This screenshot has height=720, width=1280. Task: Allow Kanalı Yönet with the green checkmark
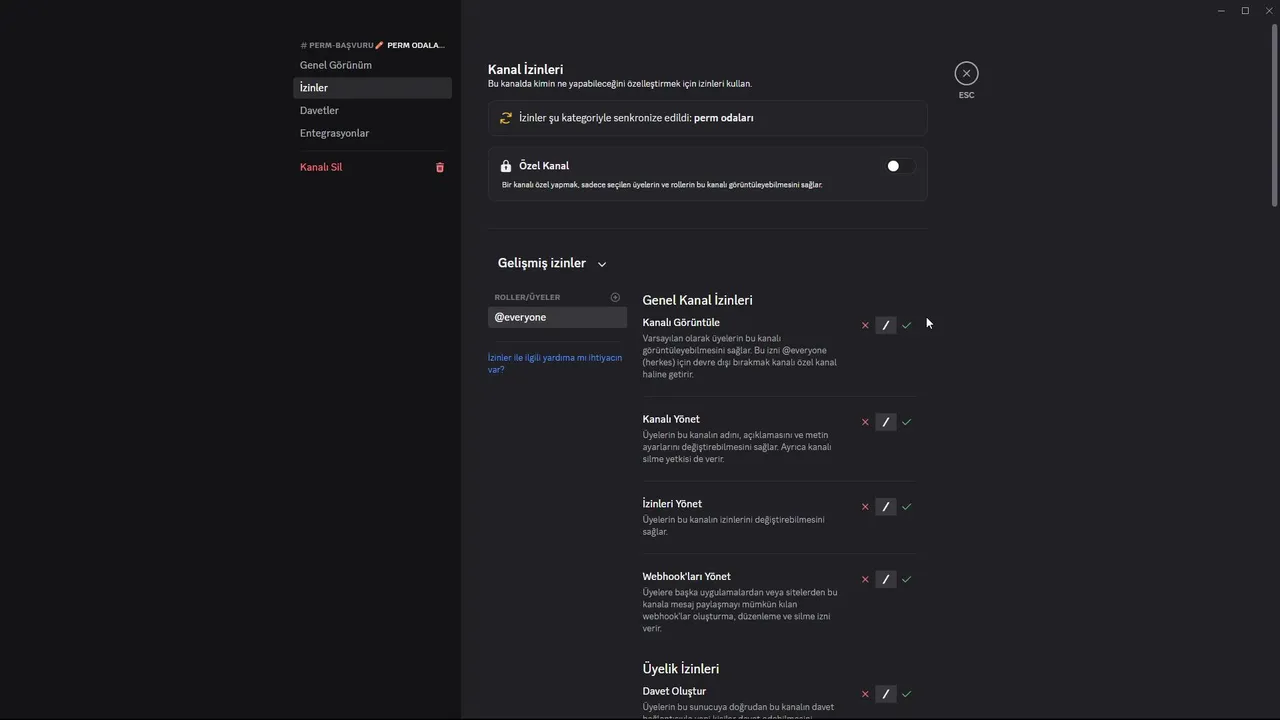907,422
